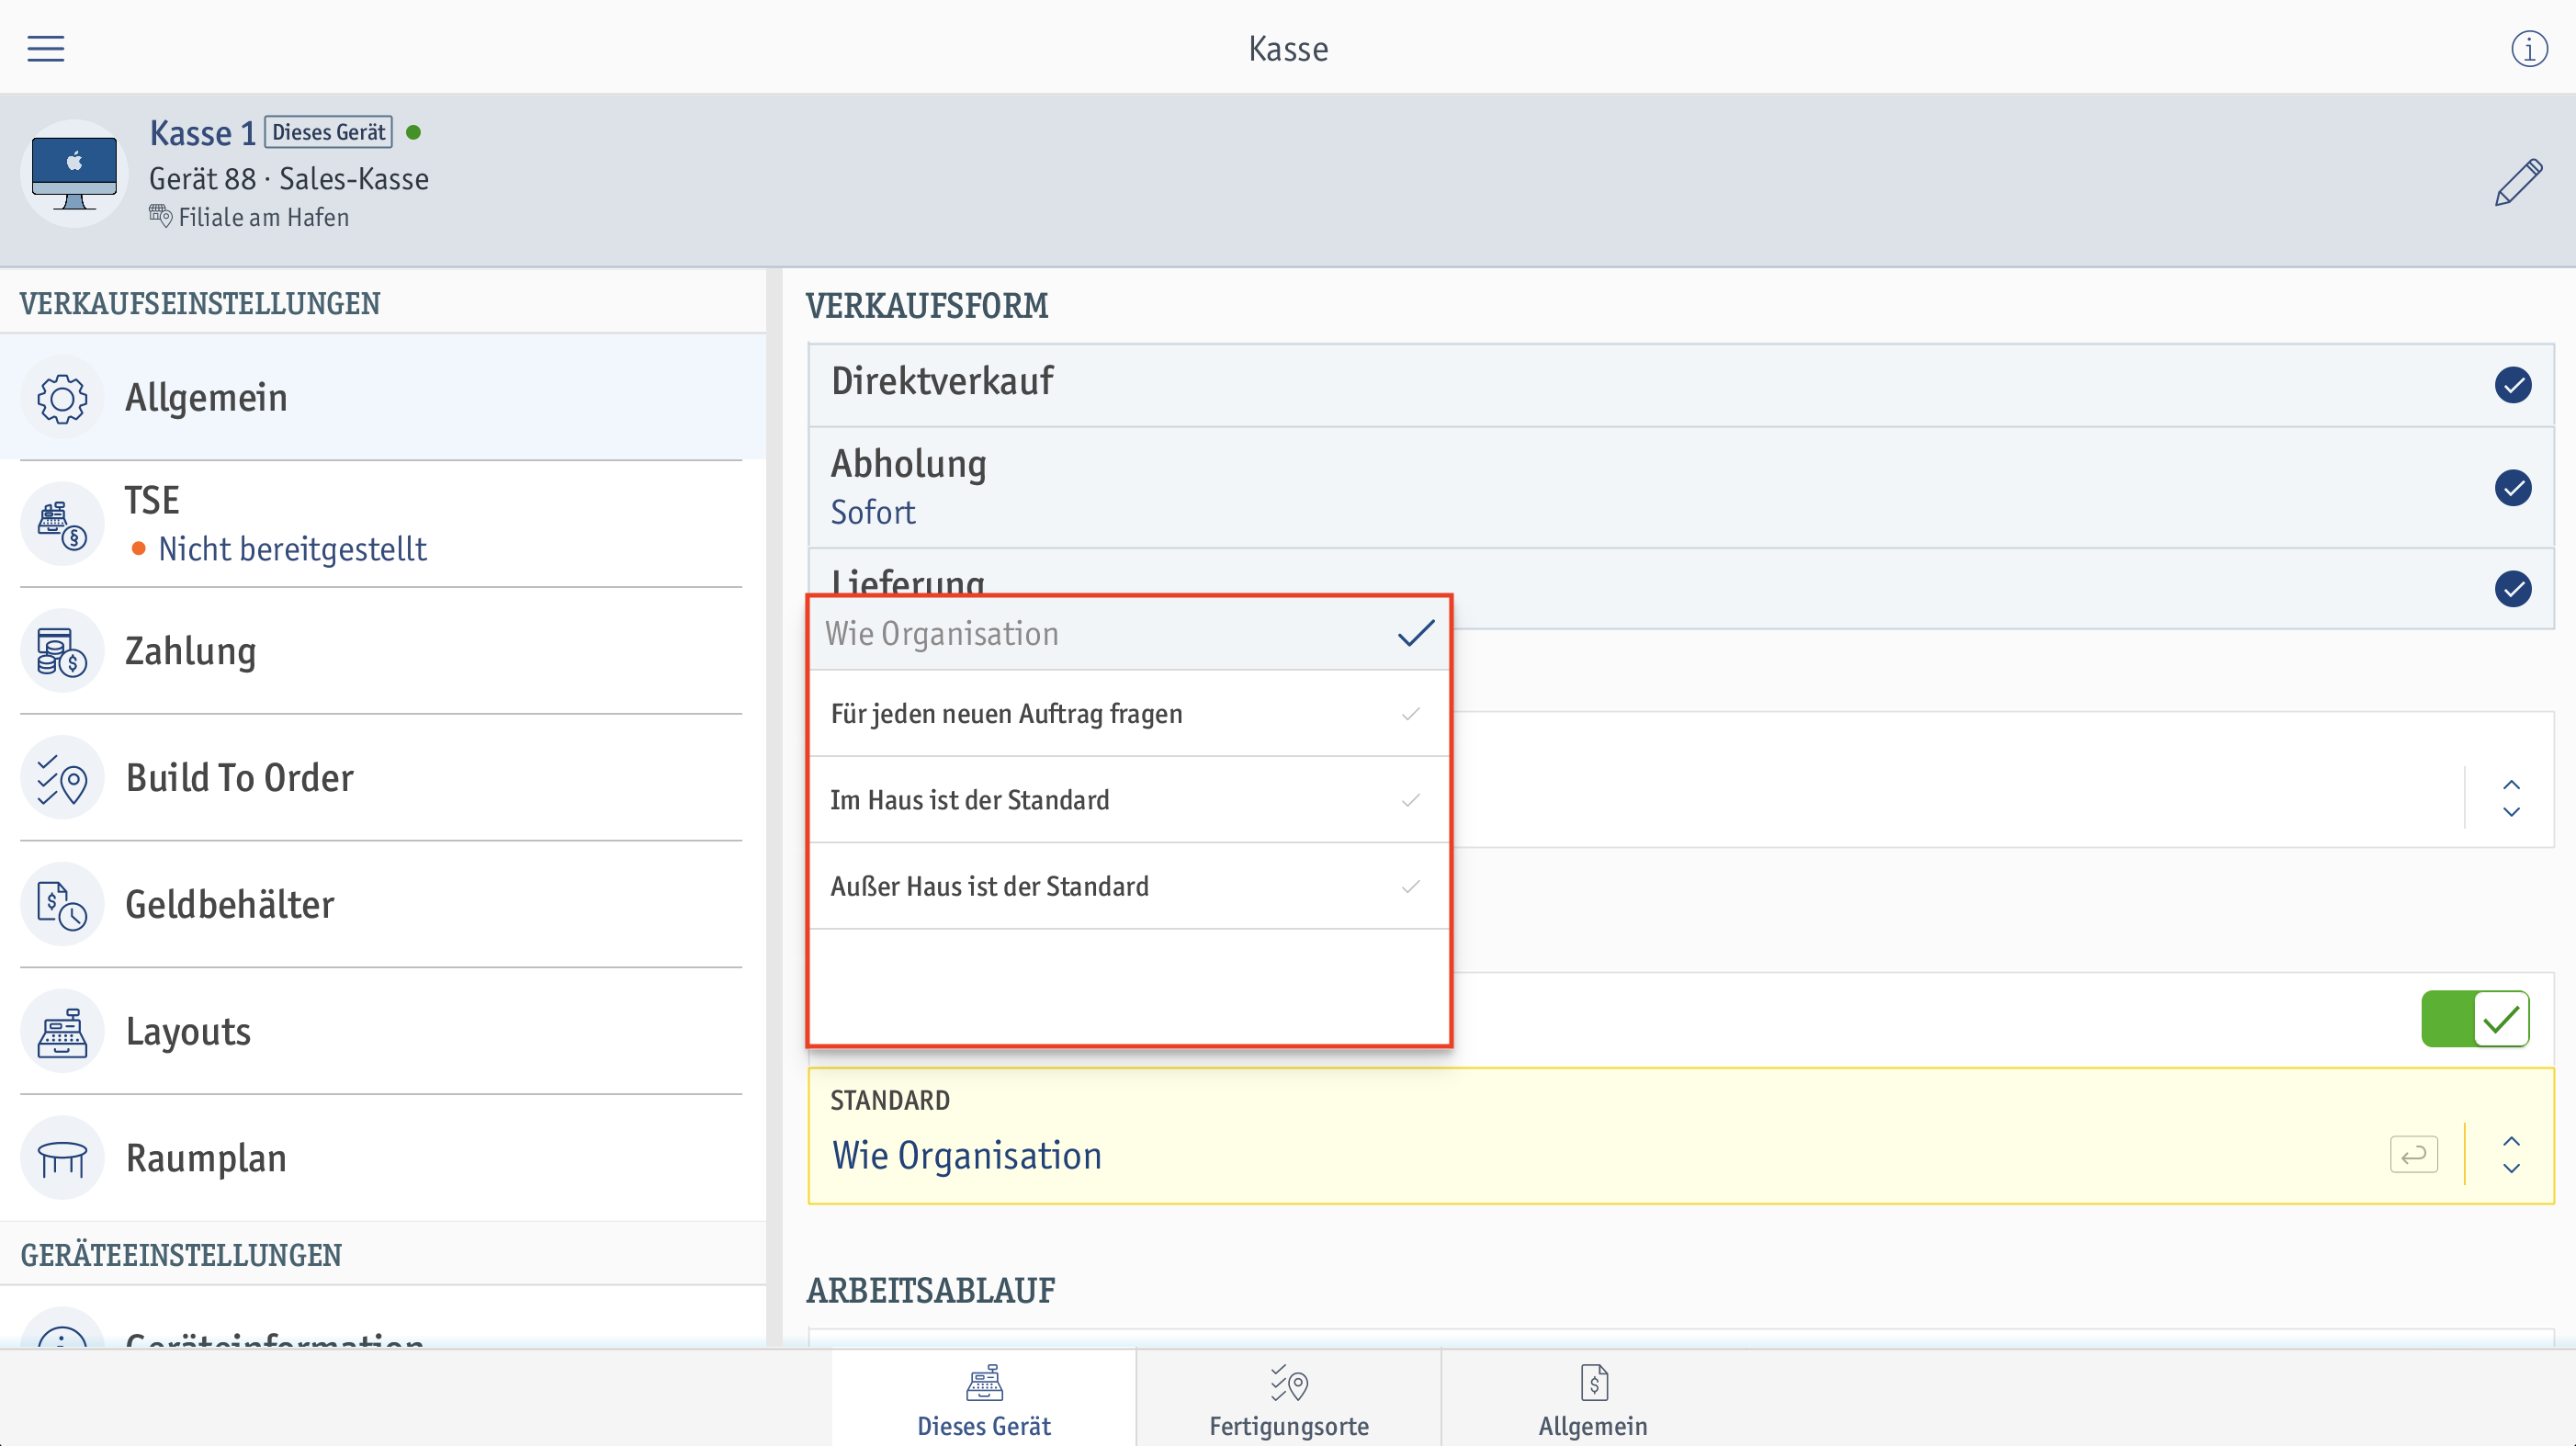Click the Allgemein gear icon

point(62,398)
